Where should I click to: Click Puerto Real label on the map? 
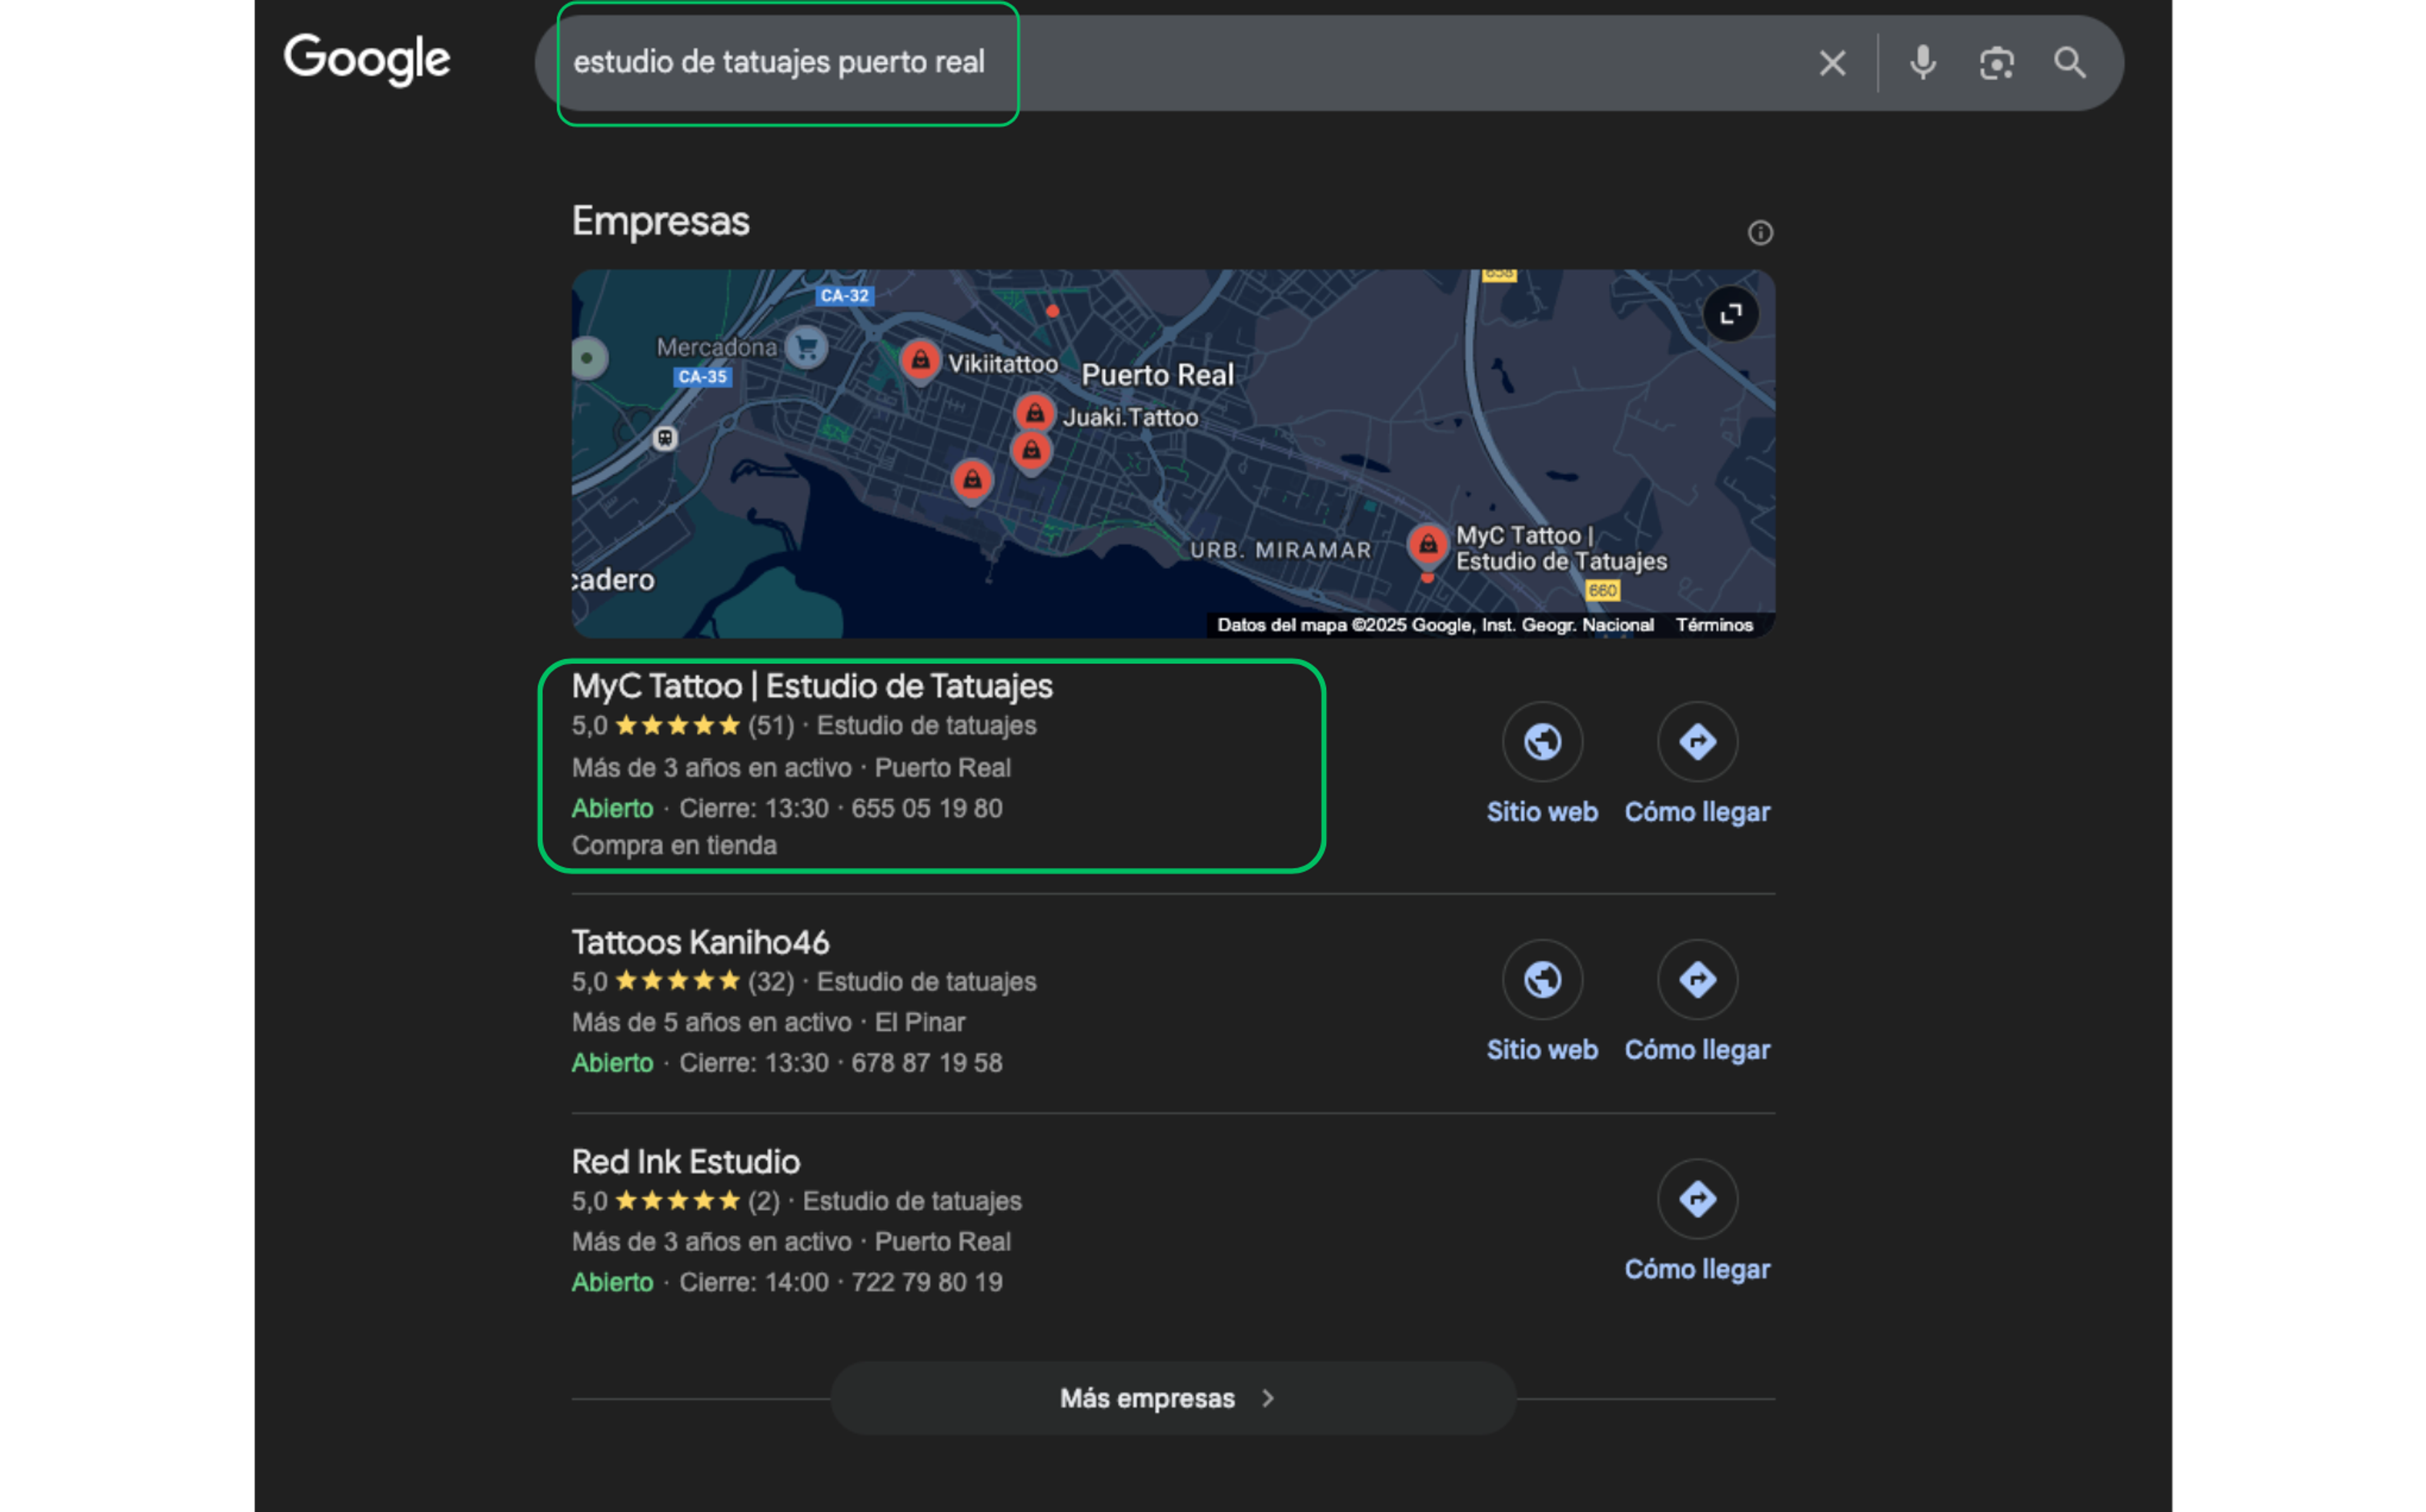click(x=1157, y=375)
